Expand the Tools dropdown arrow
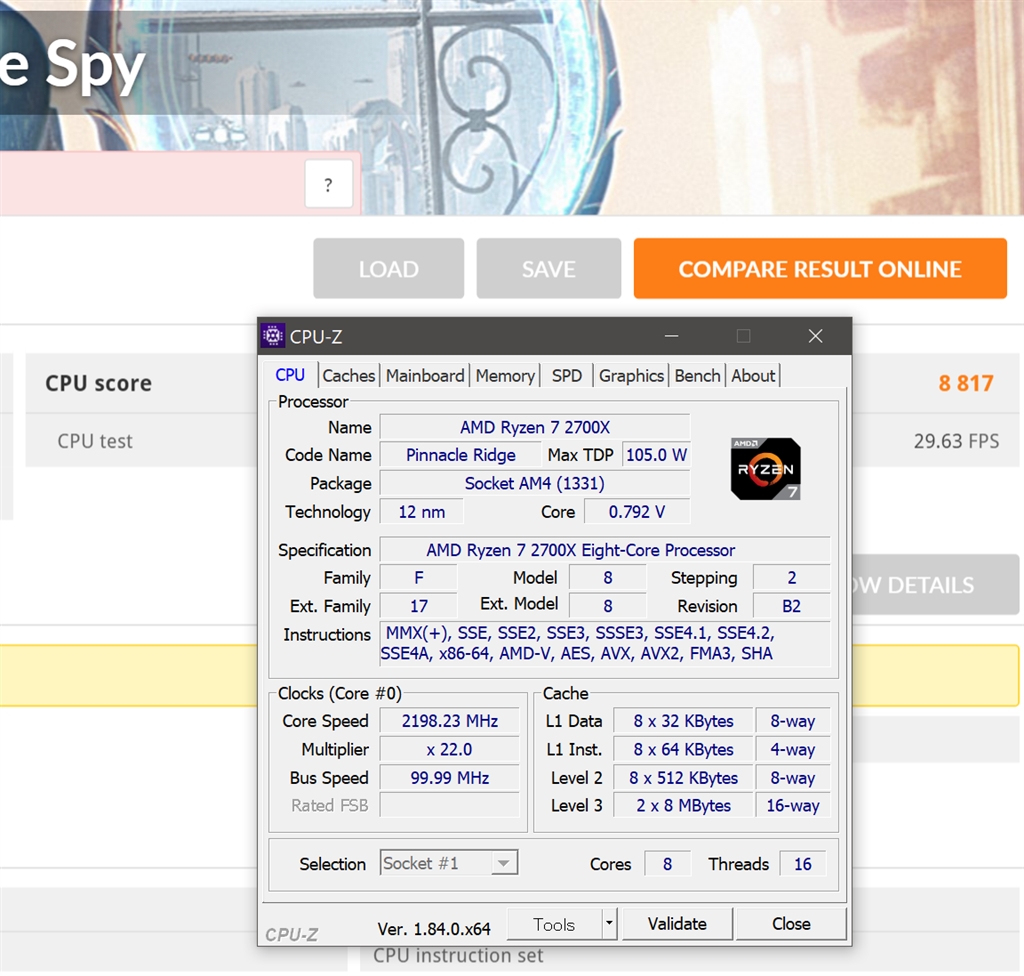The height and width of the screenshot is (976, 1024). (x=609, y=924)
